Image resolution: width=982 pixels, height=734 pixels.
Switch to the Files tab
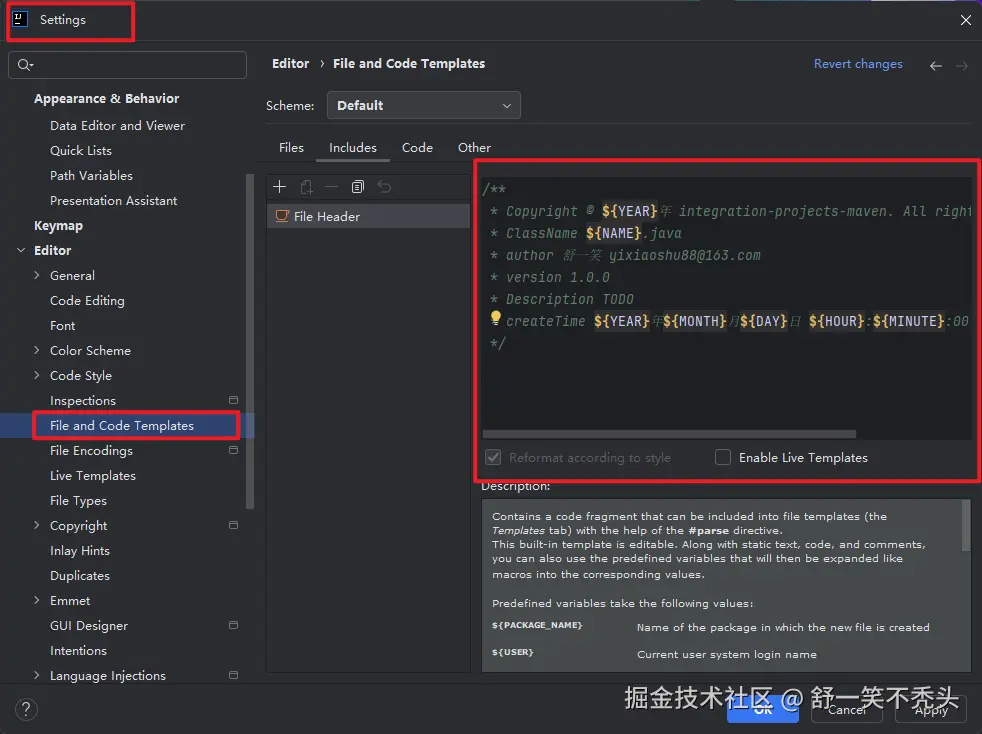pos(291,148)
